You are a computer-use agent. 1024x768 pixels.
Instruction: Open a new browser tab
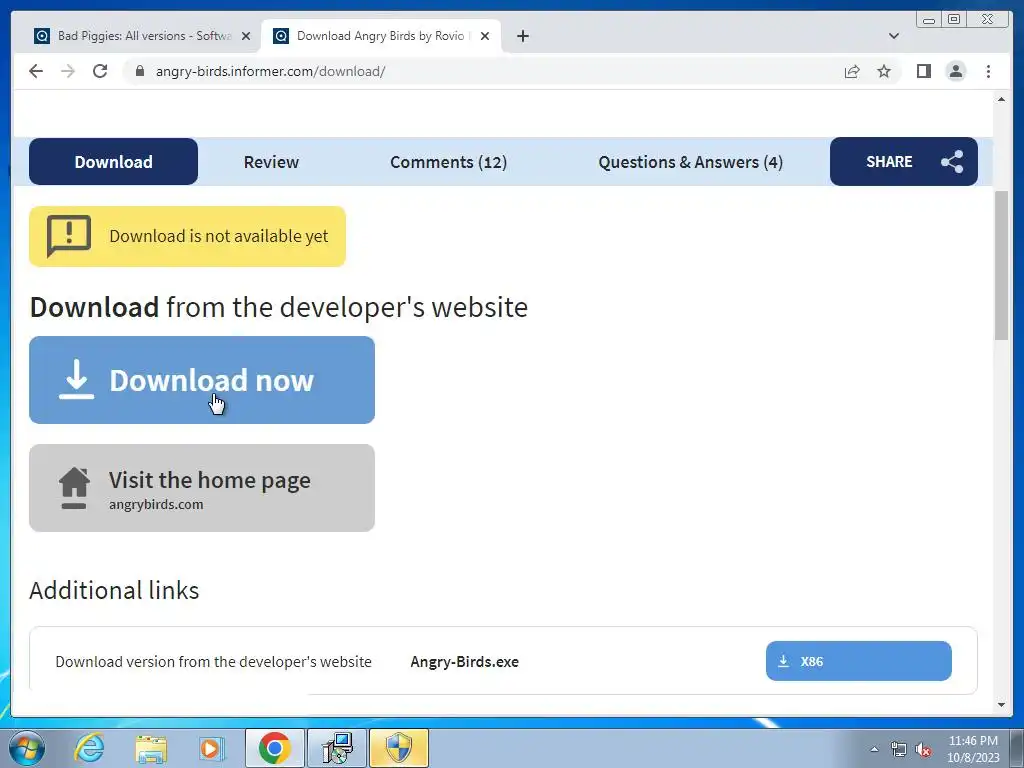[522, 36]
